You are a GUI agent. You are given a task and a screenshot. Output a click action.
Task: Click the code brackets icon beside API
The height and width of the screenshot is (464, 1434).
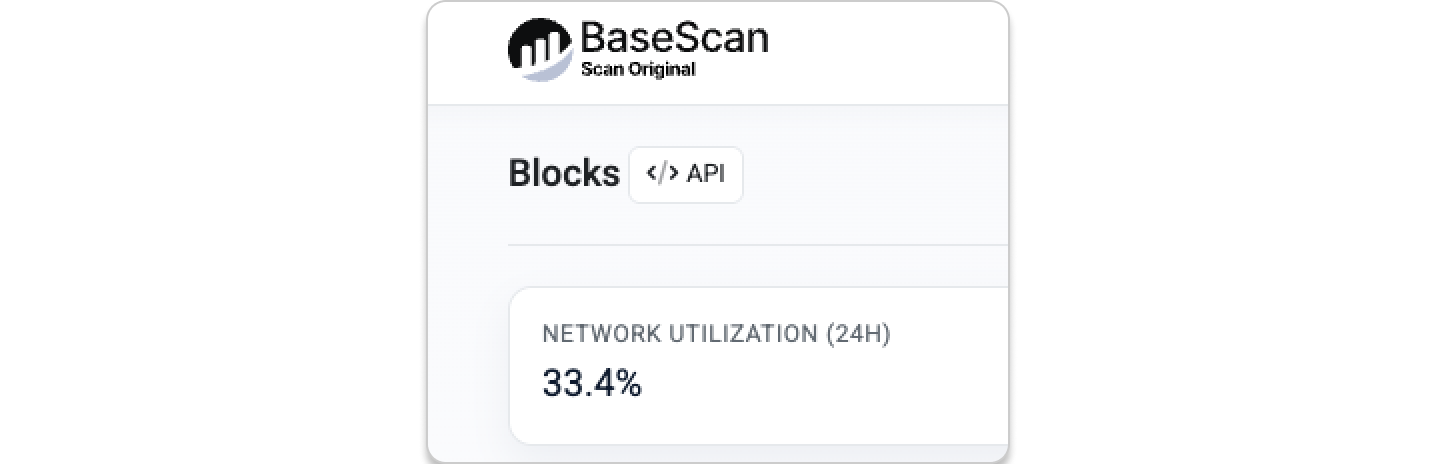(662, 173)
